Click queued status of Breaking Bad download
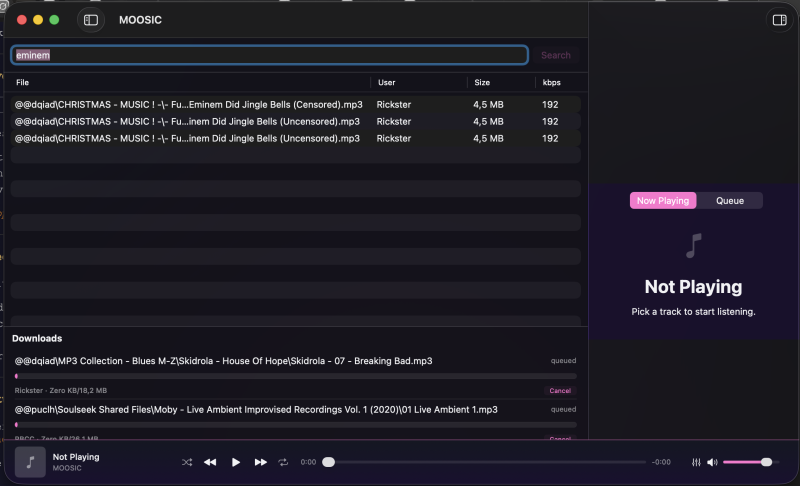The height and width of the screenshot is (486, 800). pos(563,361)
